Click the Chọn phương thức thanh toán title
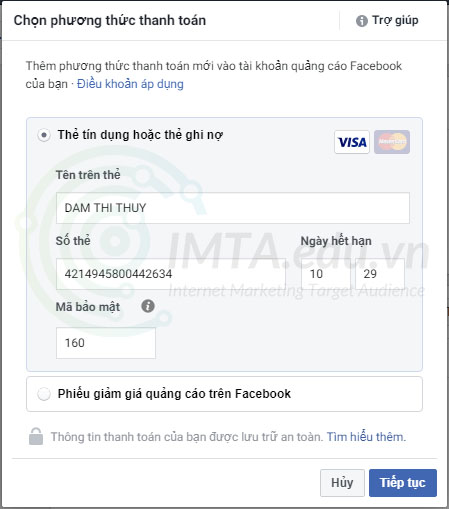This screenshot has width=449, height=509. [110, 21]
